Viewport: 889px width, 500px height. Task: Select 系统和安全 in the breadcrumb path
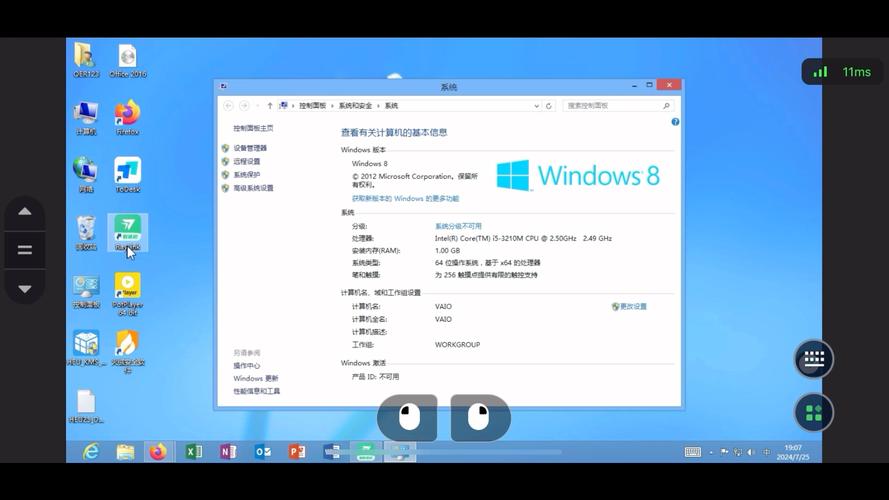tap(355, 105)
